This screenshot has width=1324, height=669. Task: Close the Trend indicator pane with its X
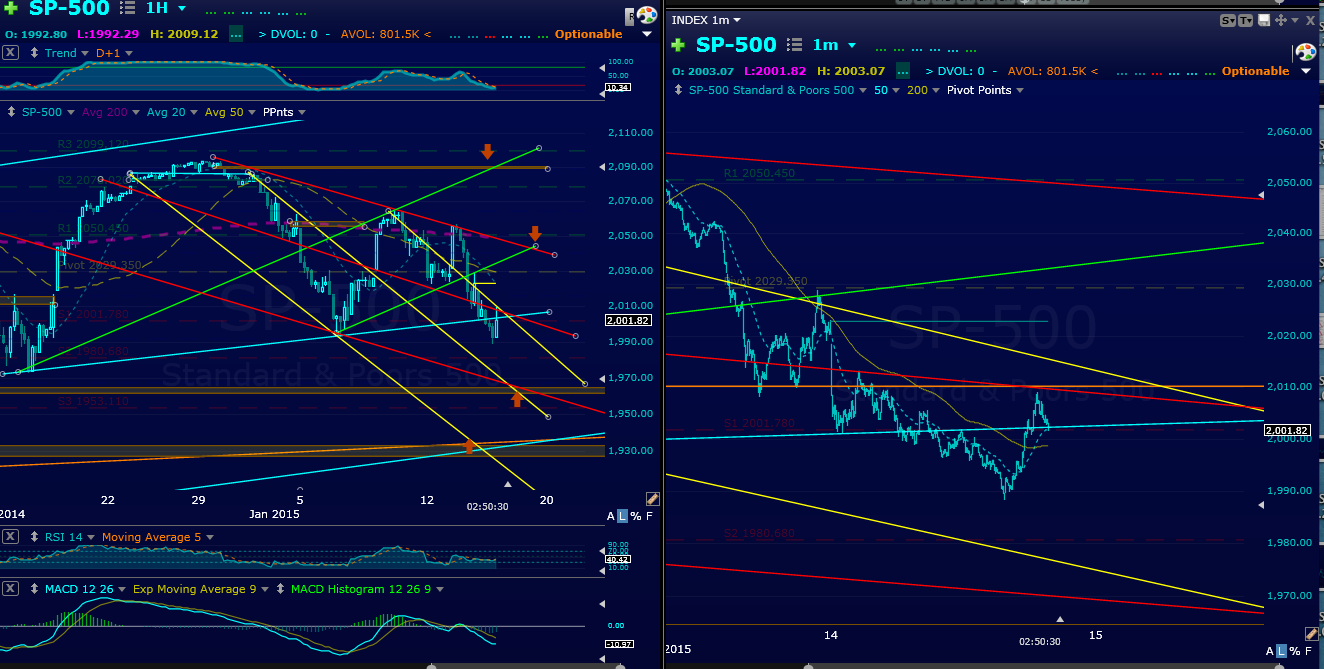(x=9, y=53)
